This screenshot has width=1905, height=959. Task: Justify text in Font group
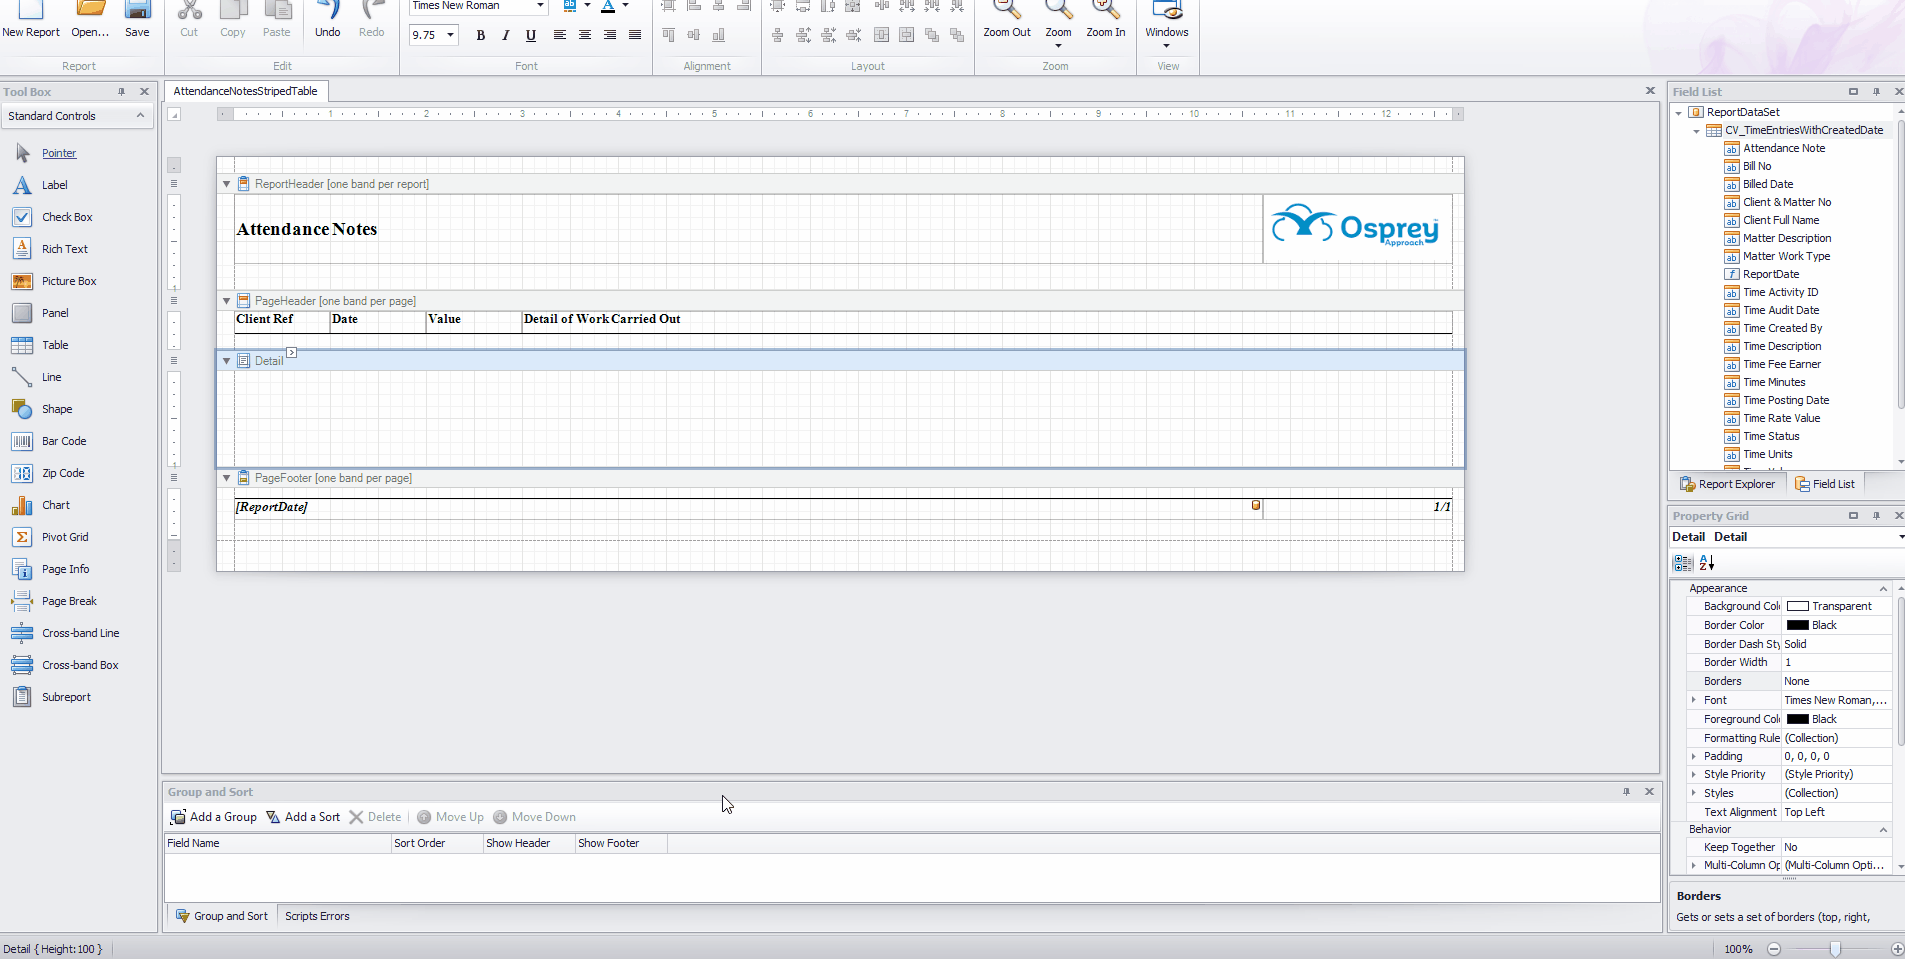(635, 35)
